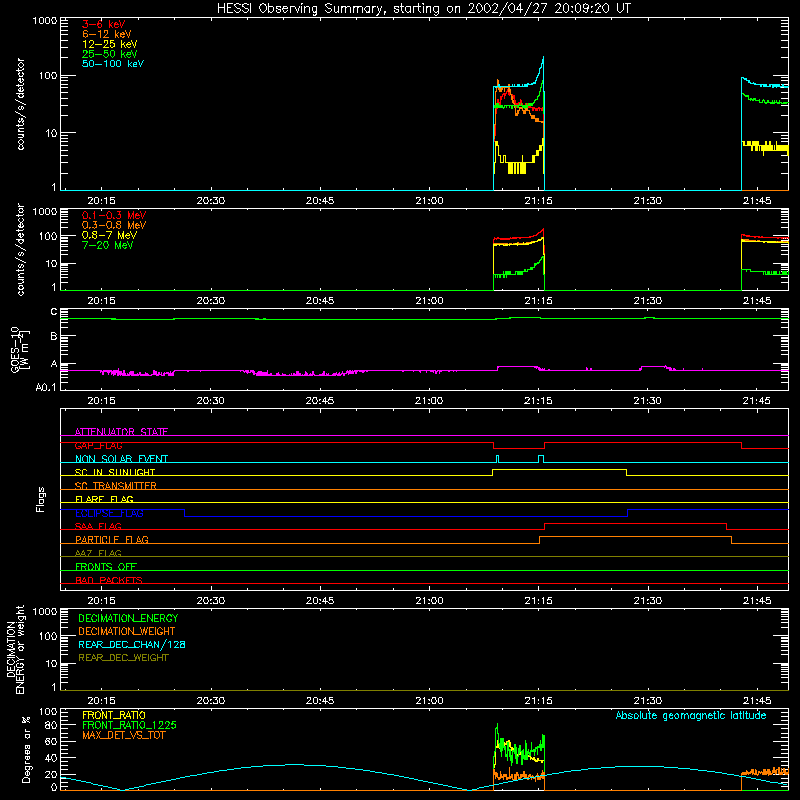Image resolution: width=800 pixels, height=800 pixels.
Task: Click the DECIMATION_WEIGHT legend label
Action: coord(127,631)
